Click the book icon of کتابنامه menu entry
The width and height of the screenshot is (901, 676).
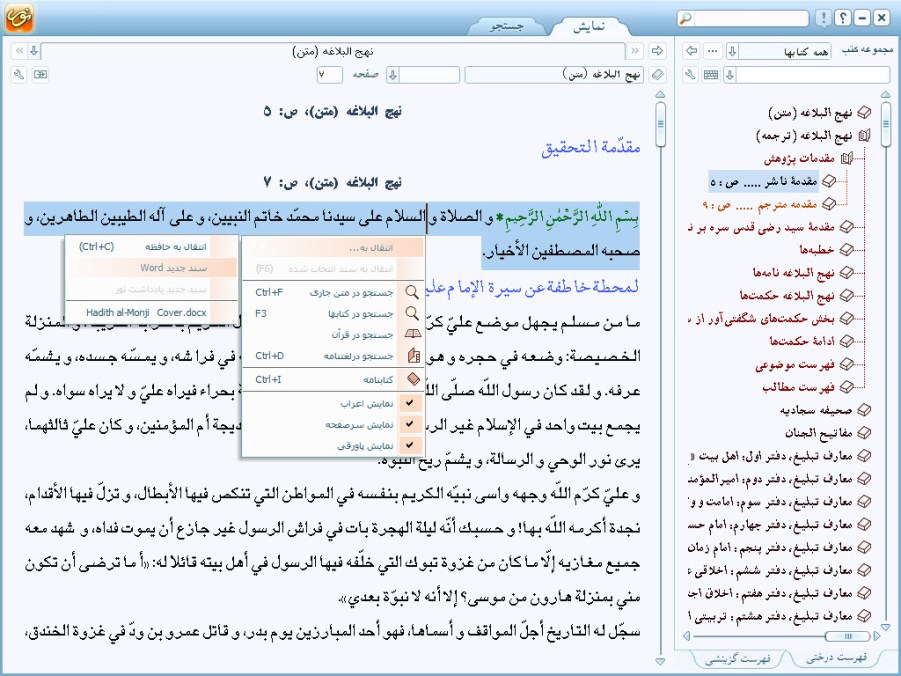pyautogui.click(x=413, y=379)
